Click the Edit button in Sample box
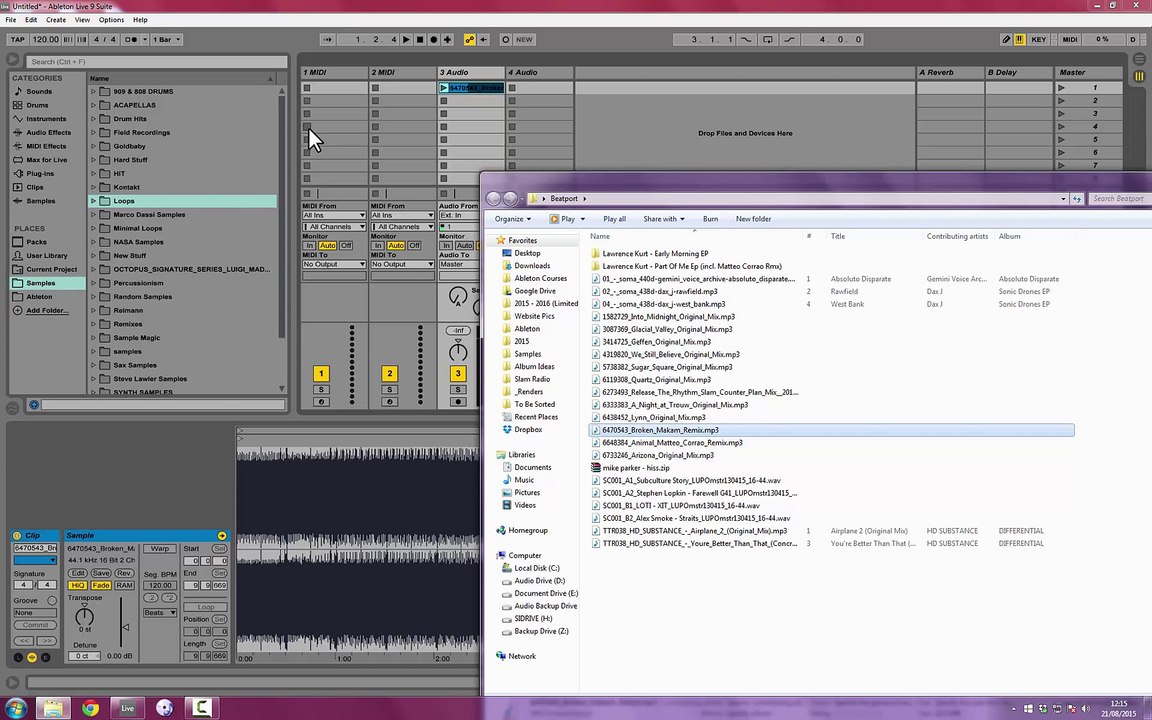 click(x=77, y=574)
